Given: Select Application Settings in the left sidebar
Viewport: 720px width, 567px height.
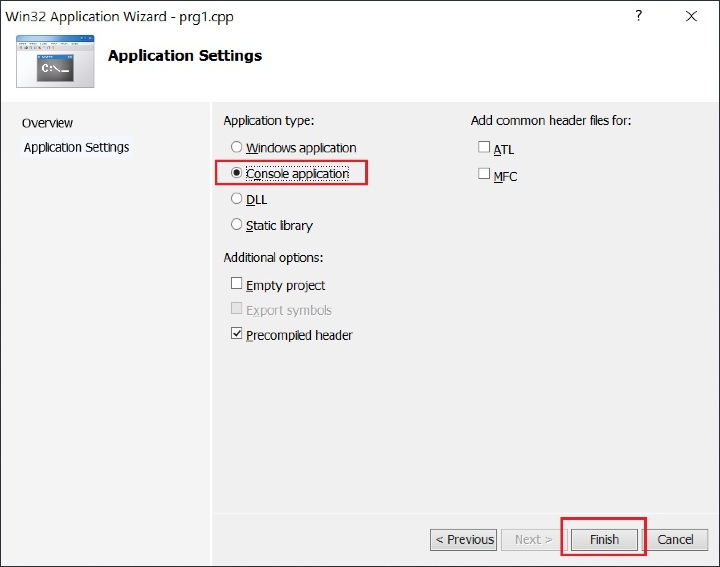Looking at the screenshot, I should click(x=76, y=147).
